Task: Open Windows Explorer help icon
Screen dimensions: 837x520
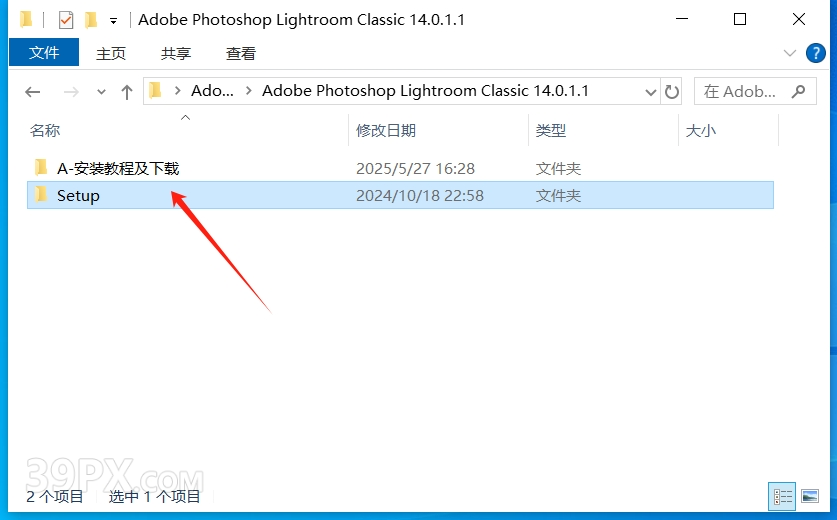Action: pos(815,53)
